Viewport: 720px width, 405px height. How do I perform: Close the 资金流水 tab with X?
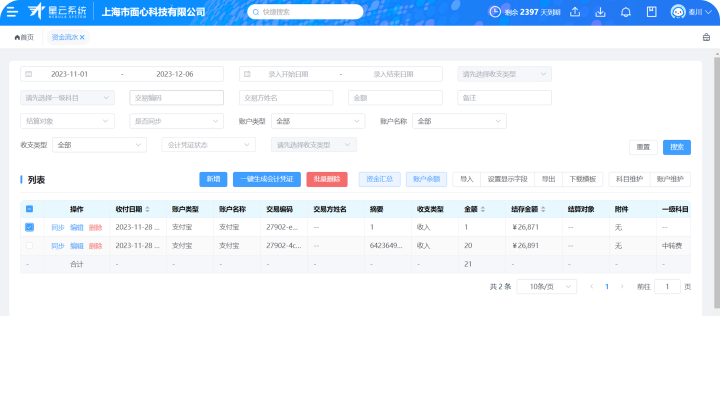[82, 37]
